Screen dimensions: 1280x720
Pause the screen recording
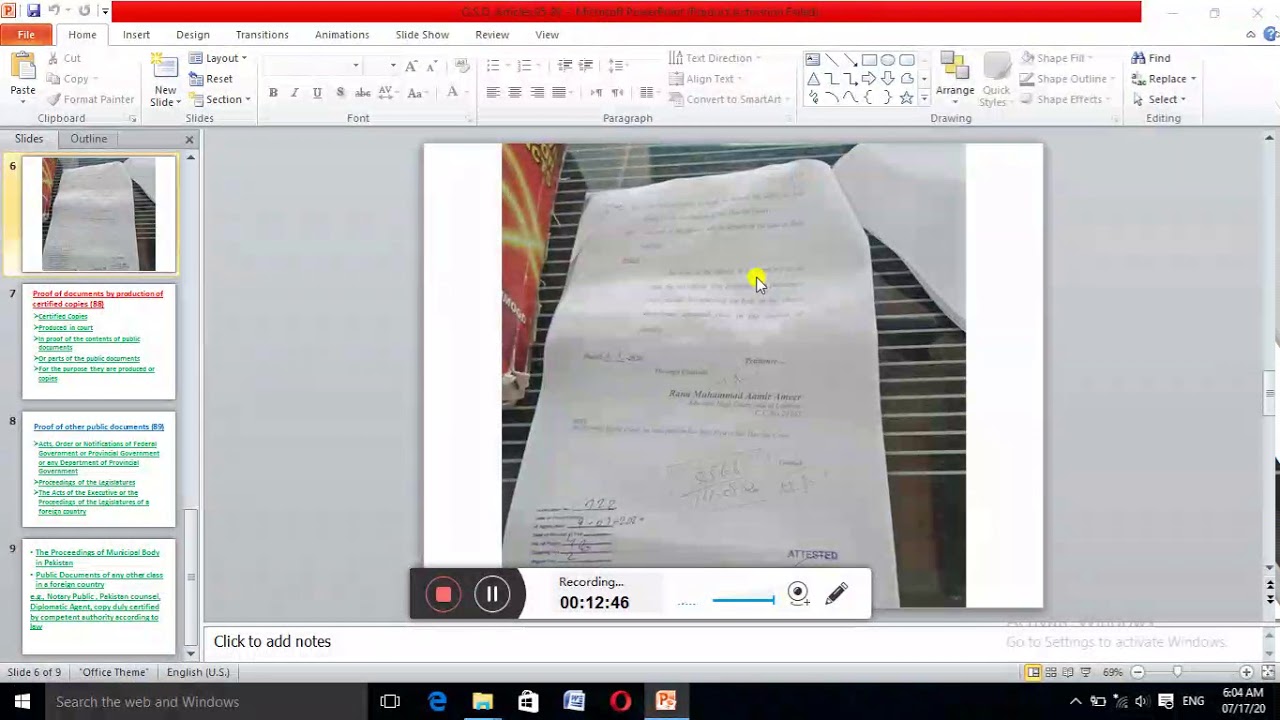click(x=492, y=594)
